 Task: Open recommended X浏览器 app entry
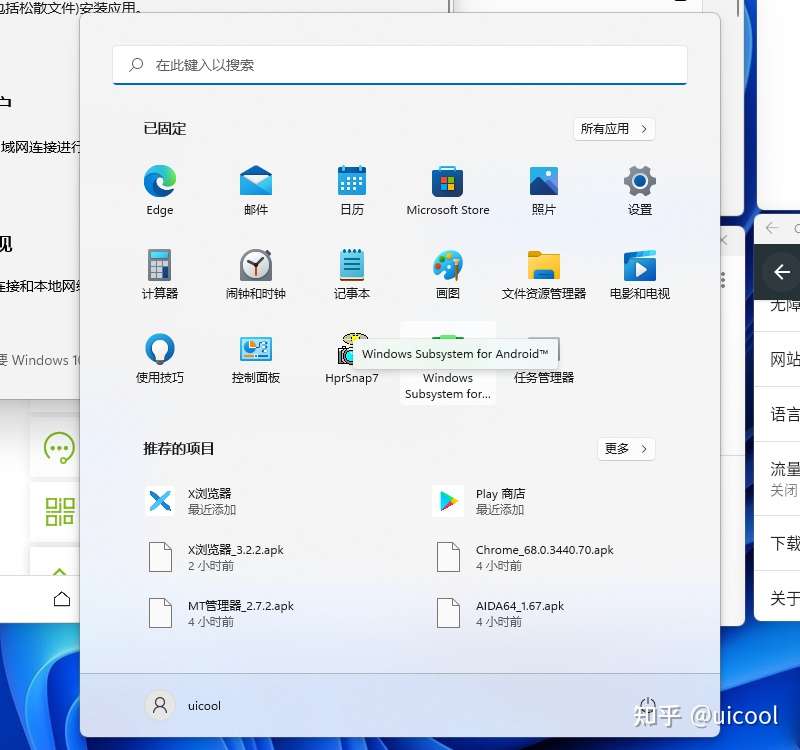[255, 501]
